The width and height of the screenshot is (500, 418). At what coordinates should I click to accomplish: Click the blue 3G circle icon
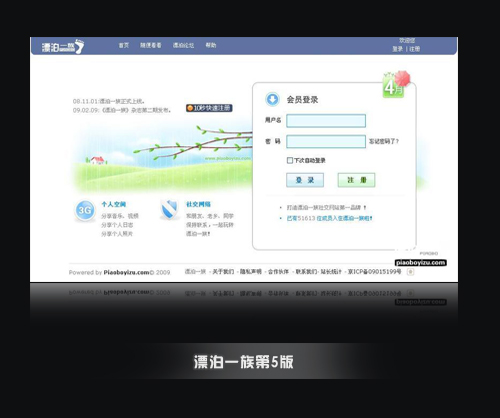pyautogui.click(x=85, y=210)
